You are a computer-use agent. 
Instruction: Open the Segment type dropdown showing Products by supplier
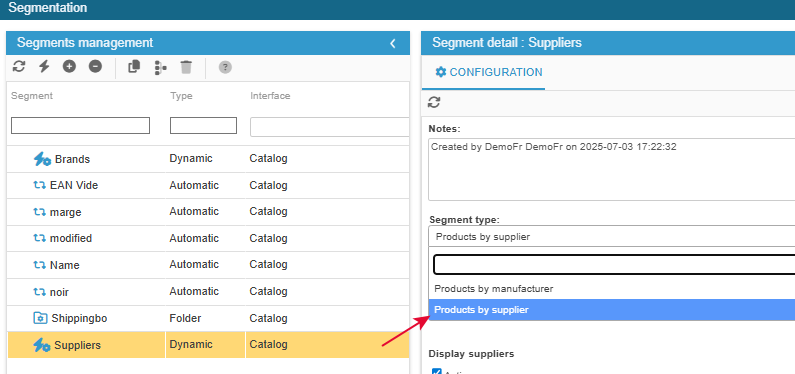[x=611, y=237]
